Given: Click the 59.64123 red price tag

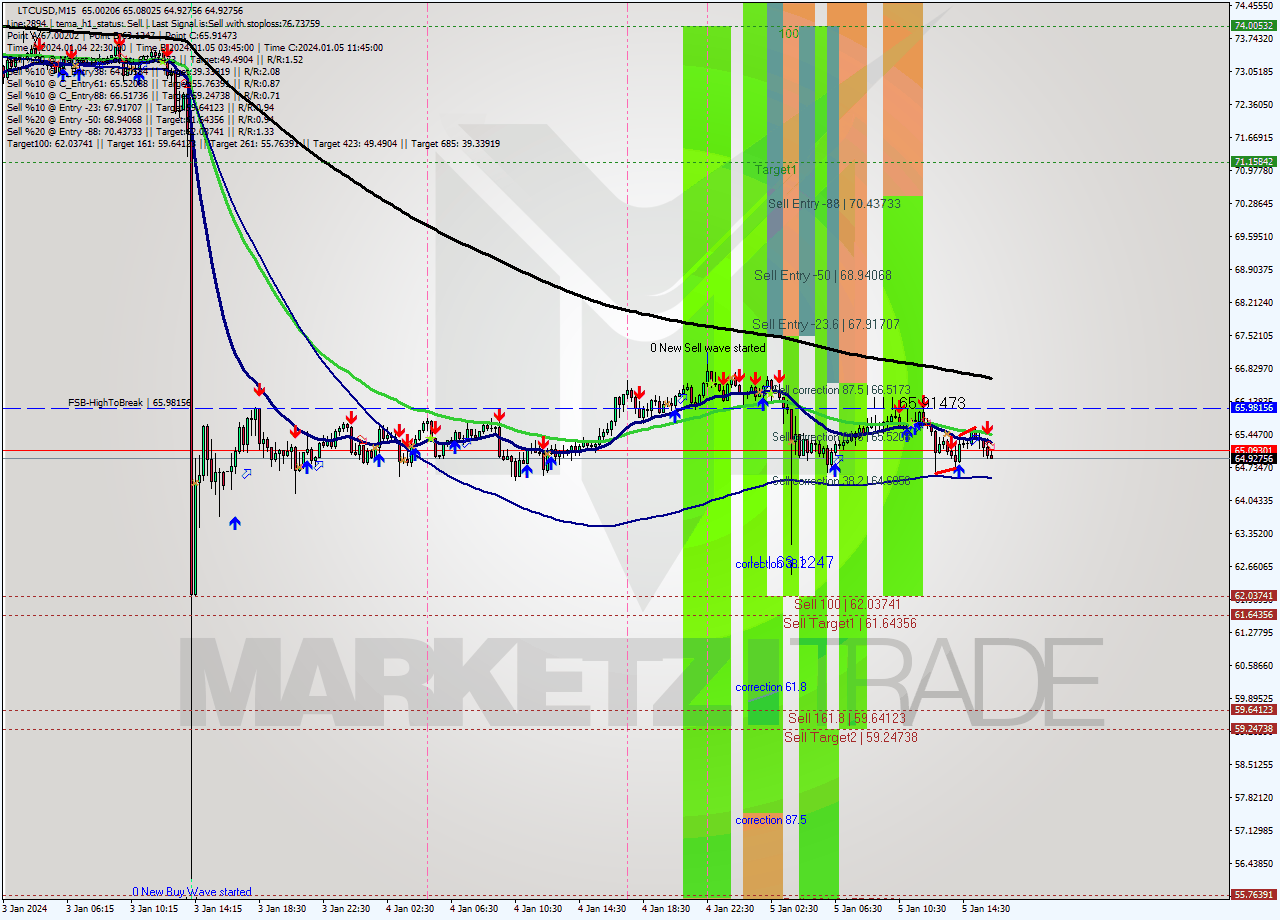Looking at the screenshot, I should tap(1254, 710).
